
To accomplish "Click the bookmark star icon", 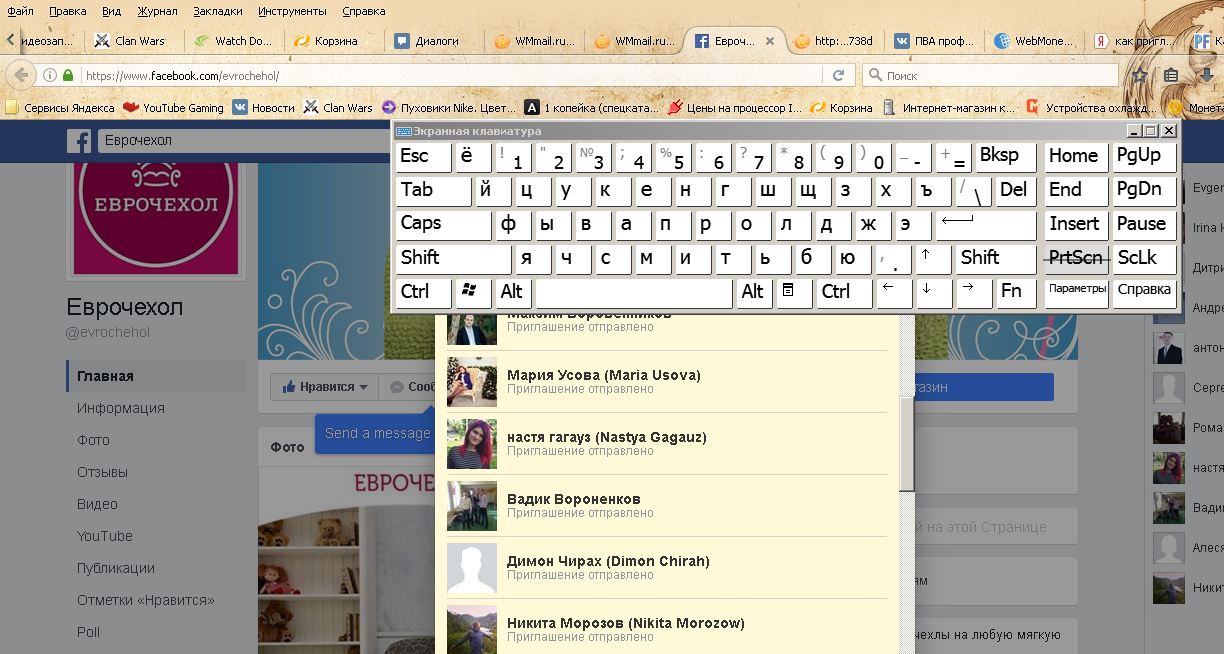I will click(1139, 75).
